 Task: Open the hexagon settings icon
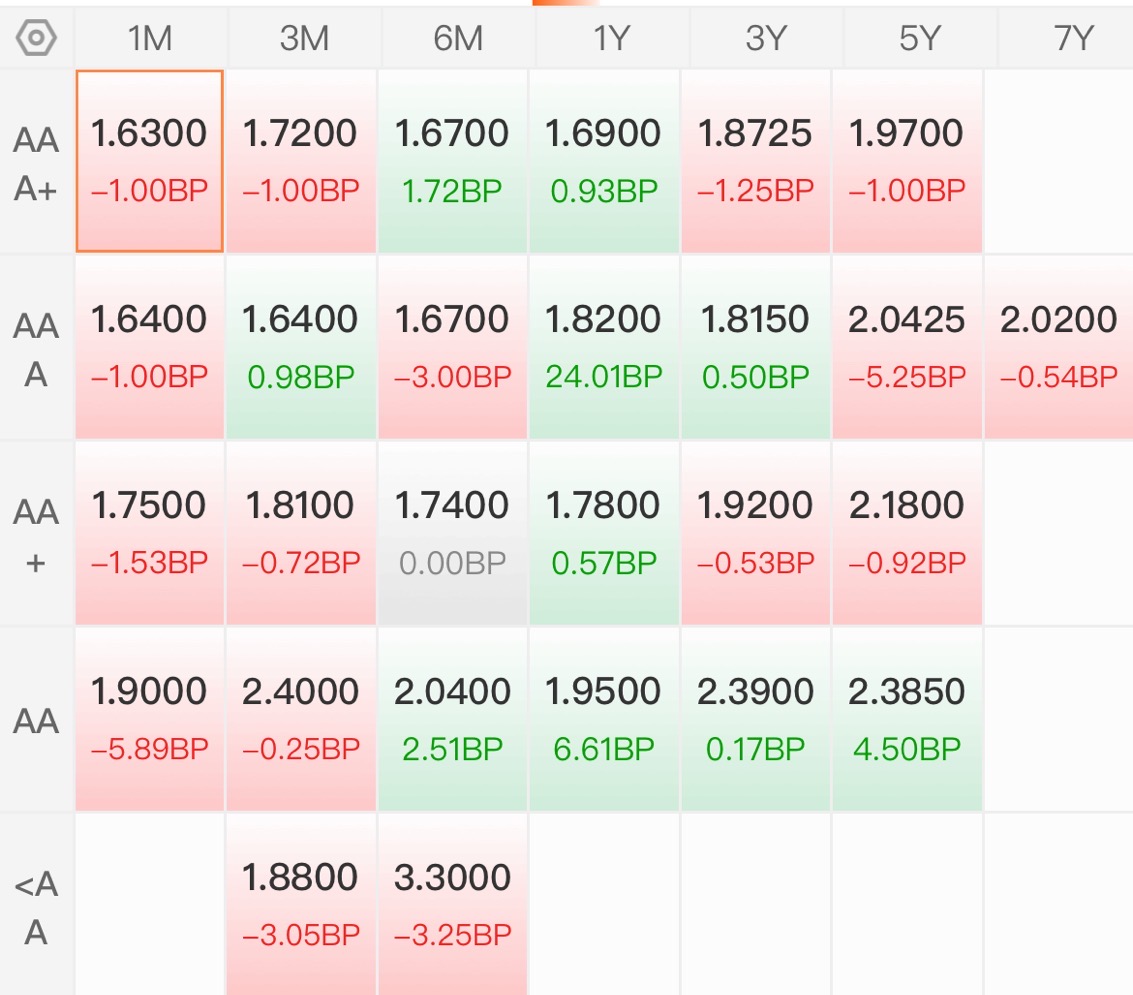(x=36, y=38)
